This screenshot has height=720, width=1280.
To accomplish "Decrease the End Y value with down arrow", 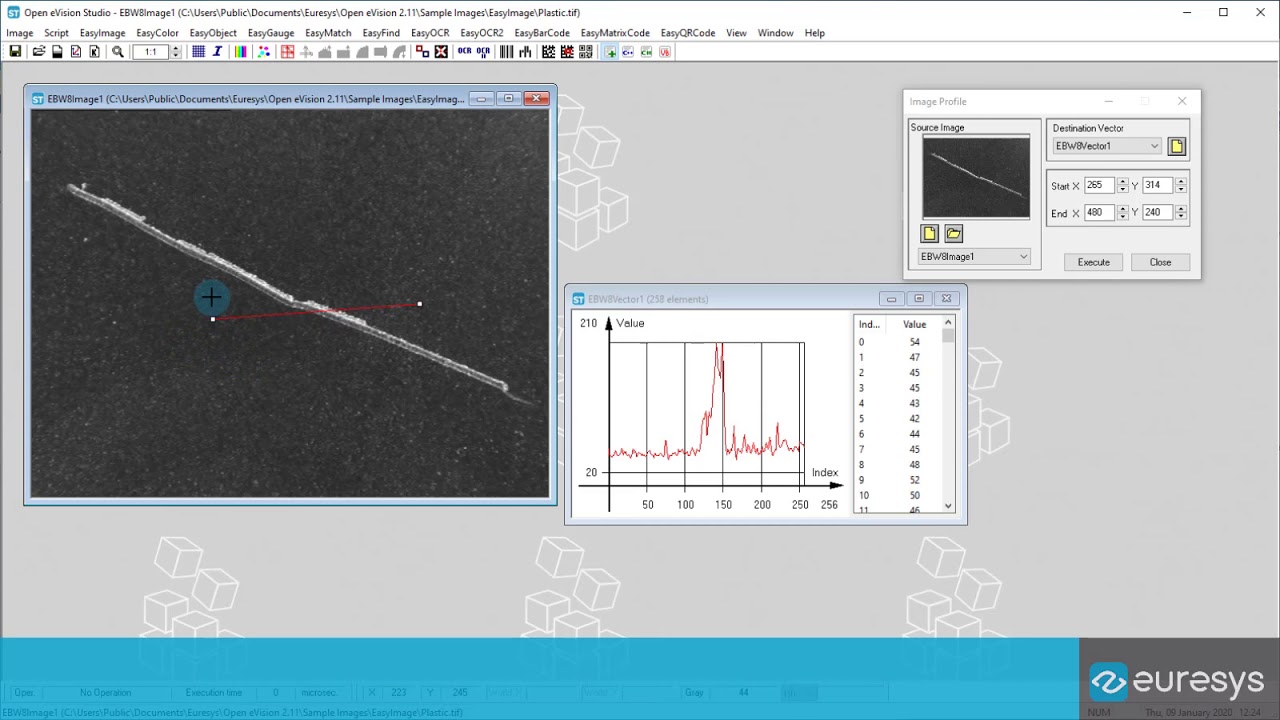I will click(x=1181, y=217).
